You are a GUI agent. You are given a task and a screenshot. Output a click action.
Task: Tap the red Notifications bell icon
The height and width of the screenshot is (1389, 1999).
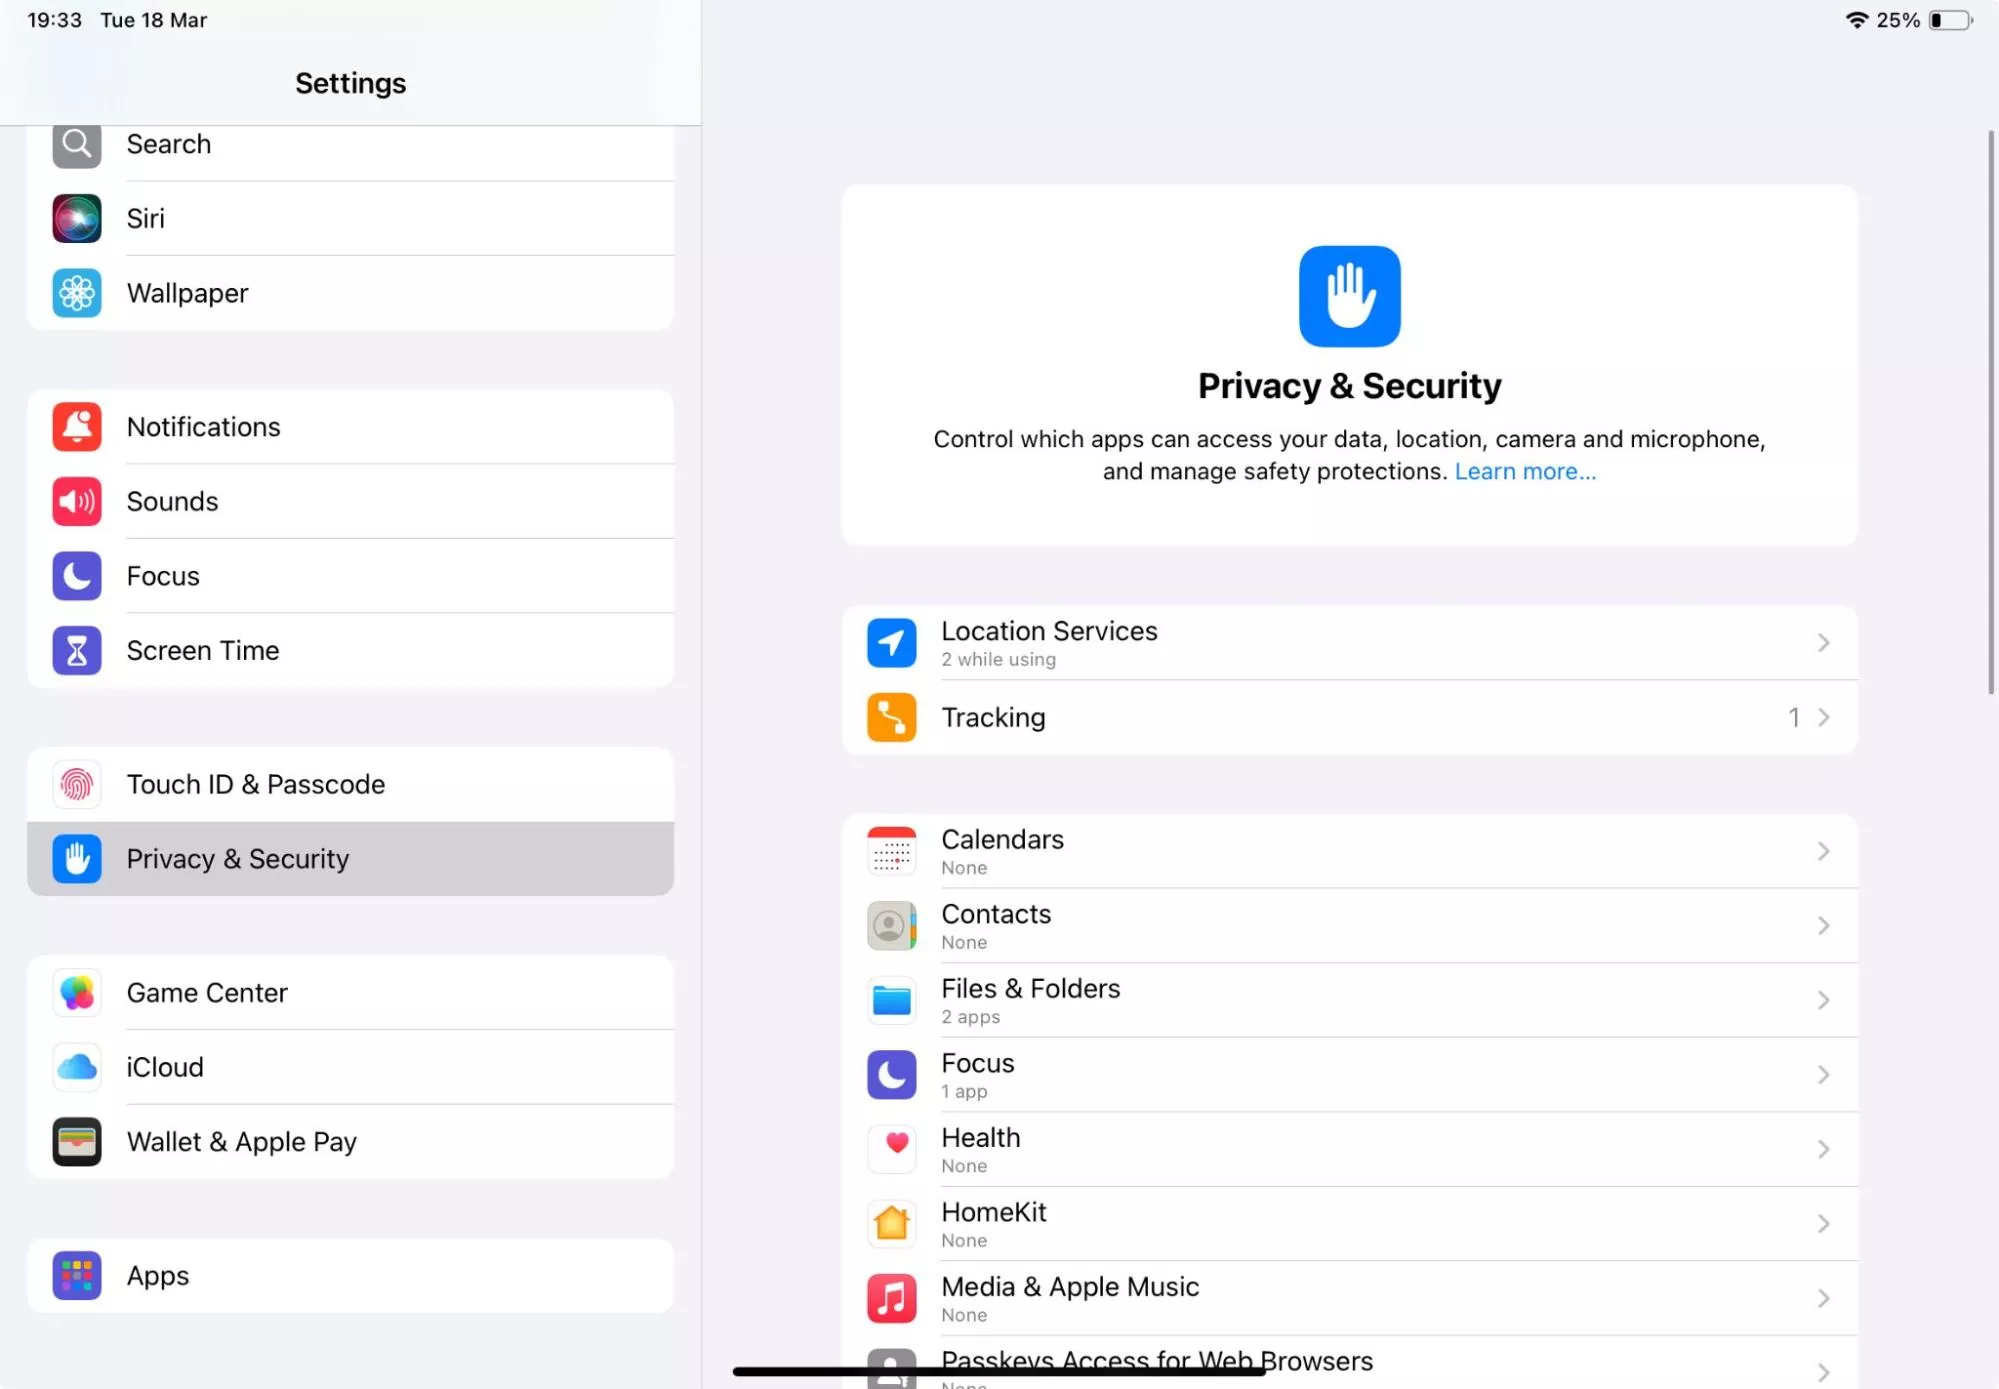point(77,427)
